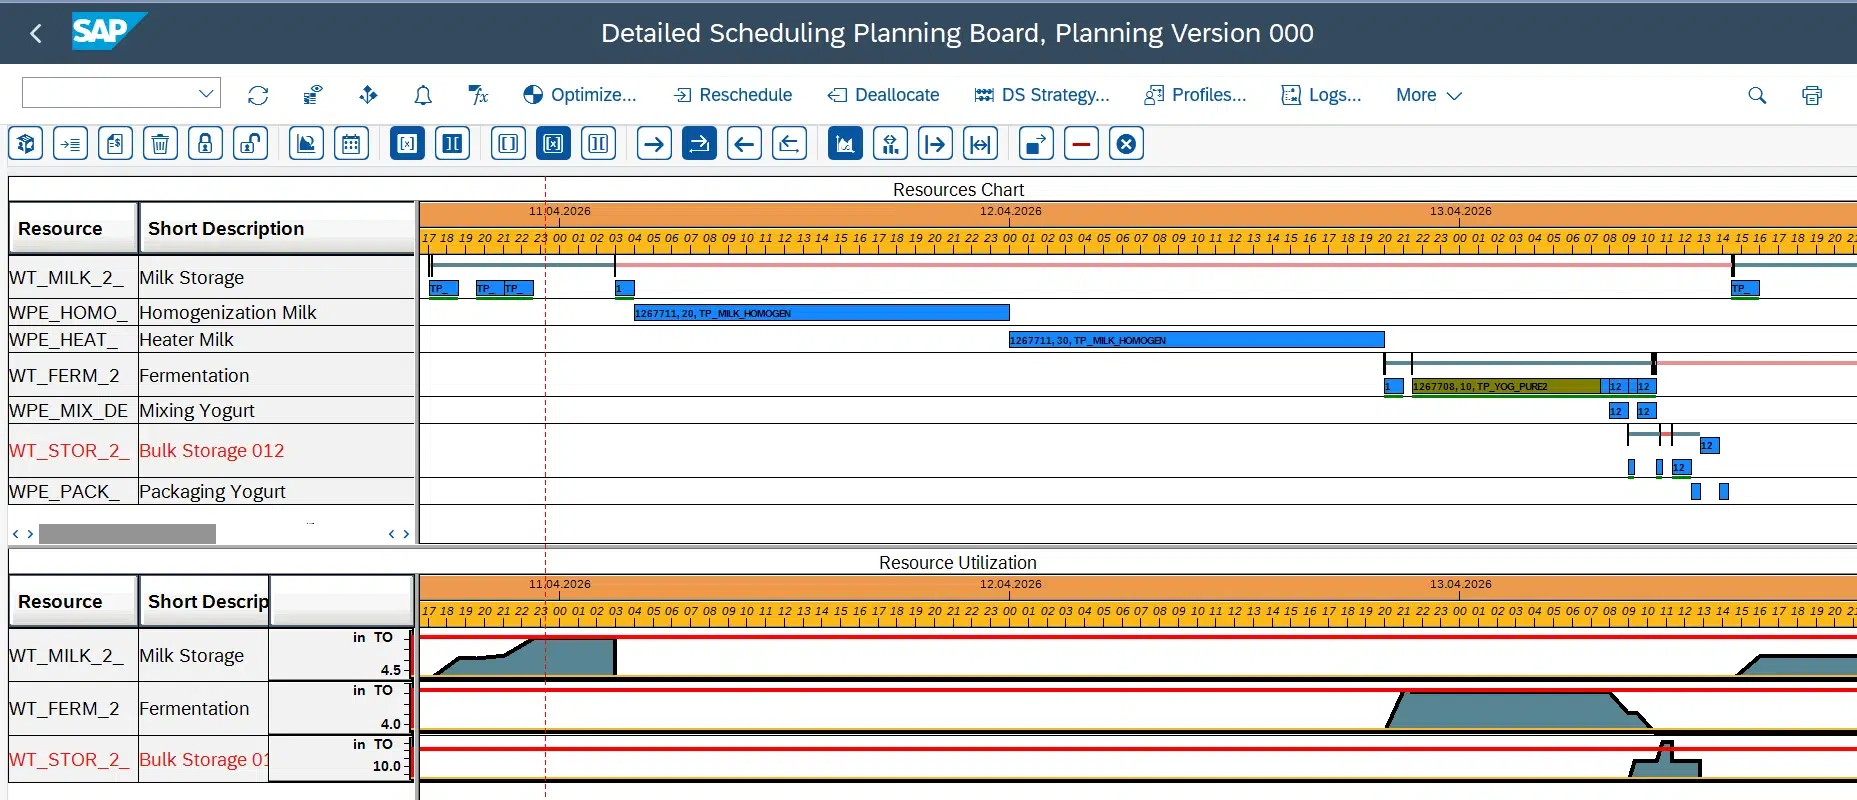Select the red WT_STOR_2_ resource in Resources Chart
The width and height of the screenshot is (1857, 800).
point(212,450)
